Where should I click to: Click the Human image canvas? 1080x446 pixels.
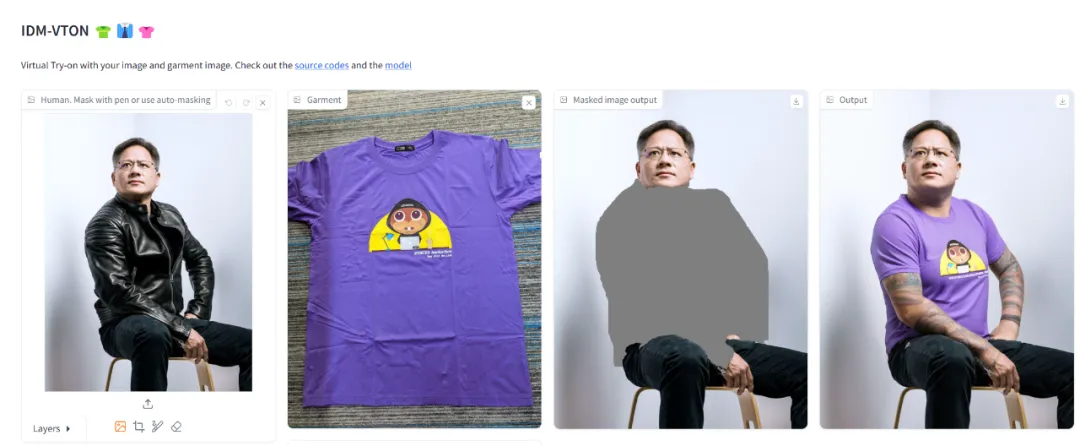tap(148, 252)
